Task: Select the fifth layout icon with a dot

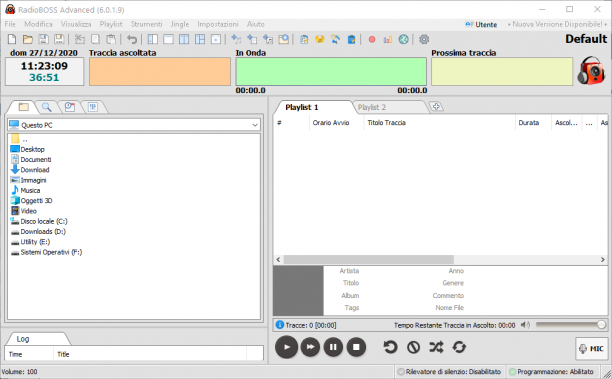Action: [x=216, y=39]
